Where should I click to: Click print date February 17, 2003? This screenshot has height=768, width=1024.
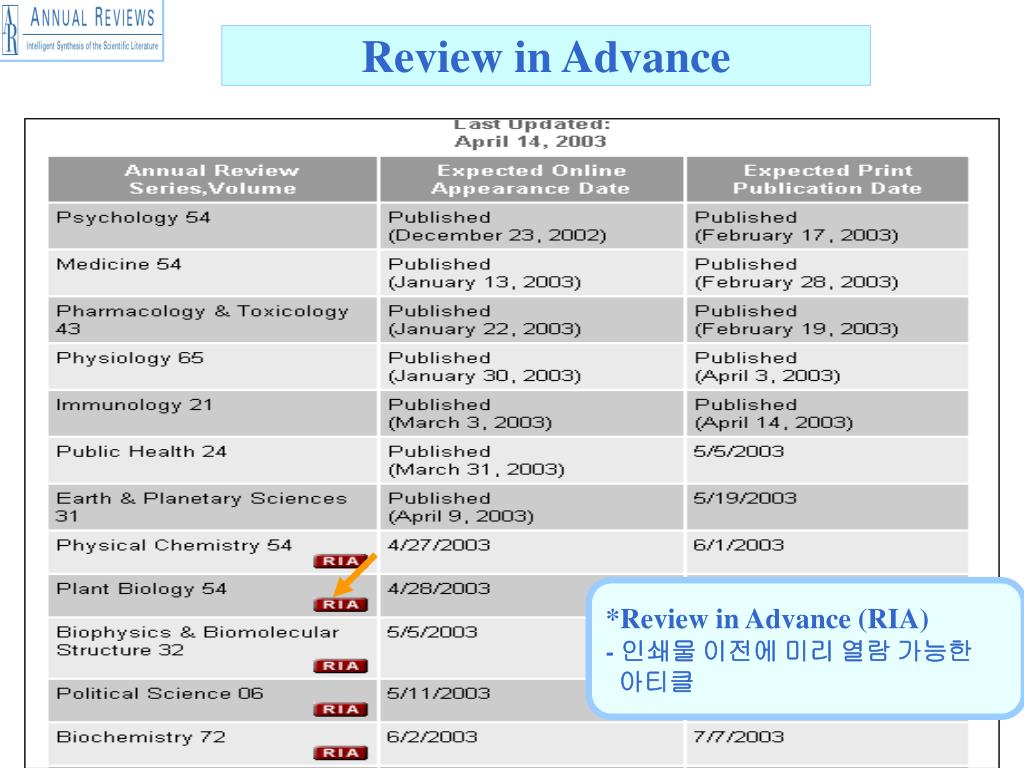(x=796, y=236)
